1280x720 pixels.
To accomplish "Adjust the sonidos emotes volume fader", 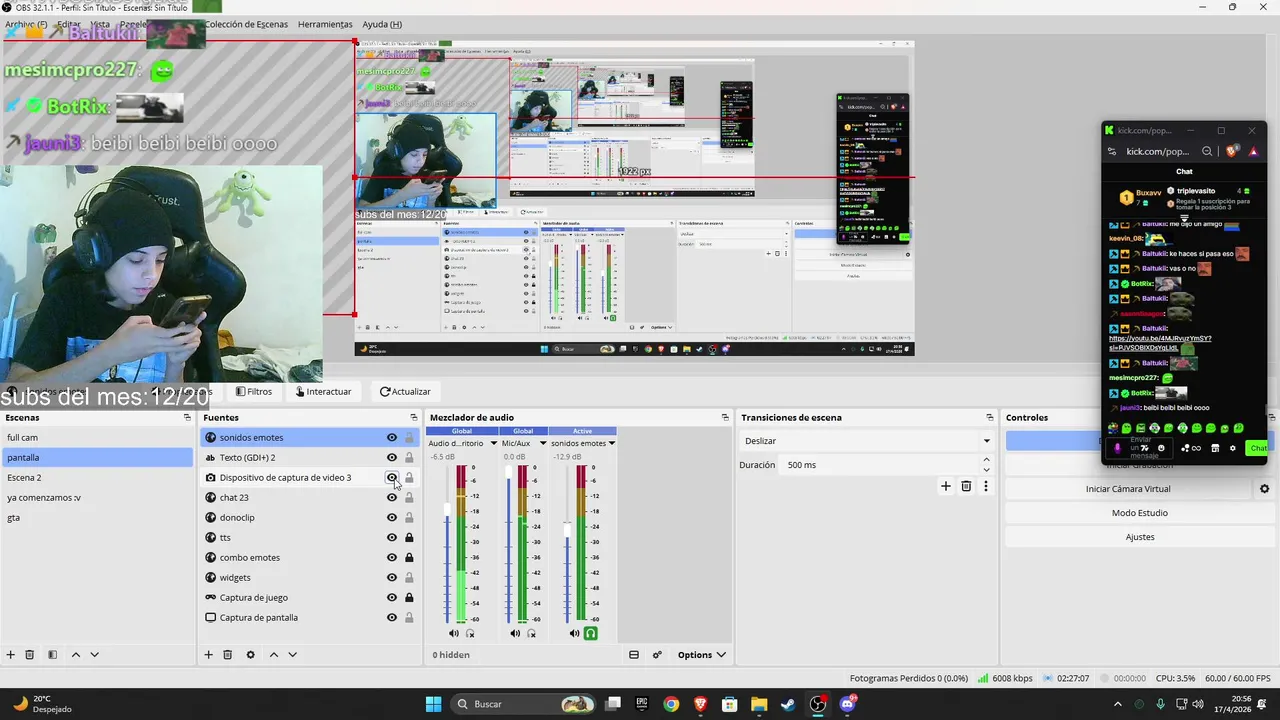I will [x=567, y=530].
